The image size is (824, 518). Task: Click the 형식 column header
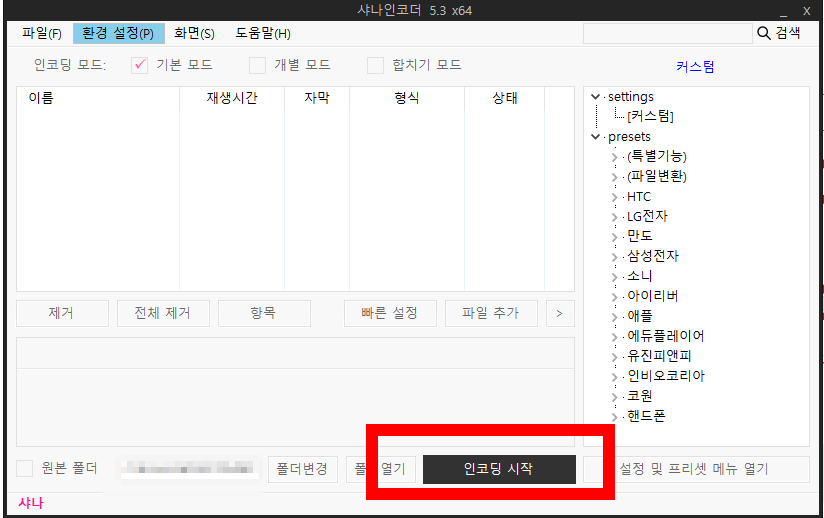(407, 98)
